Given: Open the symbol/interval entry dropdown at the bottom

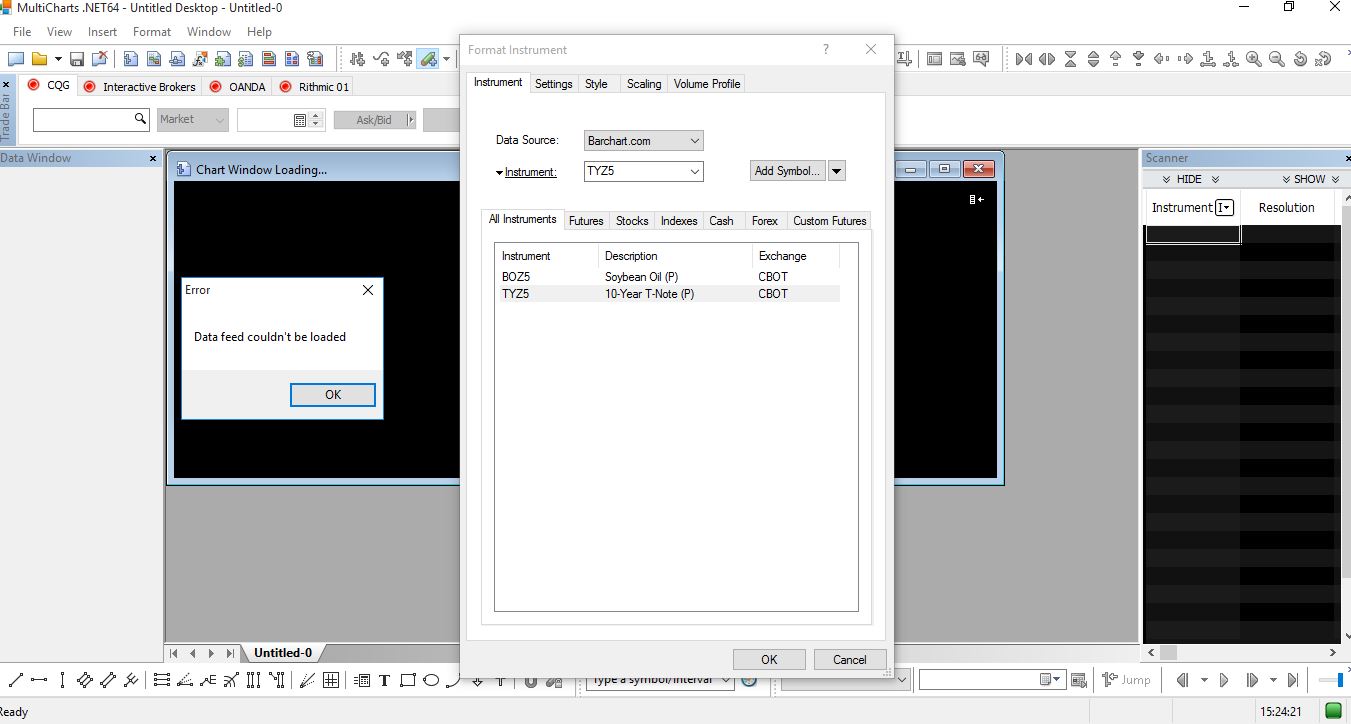Looking at the screenshot, I should 726,680.
